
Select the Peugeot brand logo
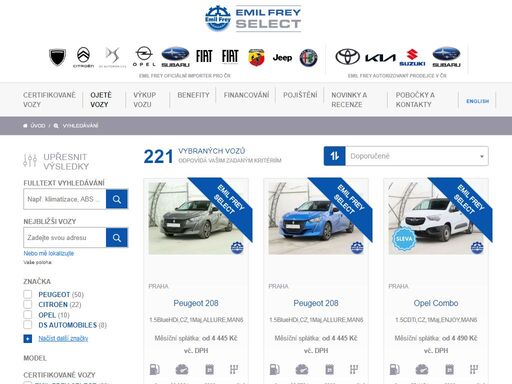pyautogui.click(x=57, y=57)
